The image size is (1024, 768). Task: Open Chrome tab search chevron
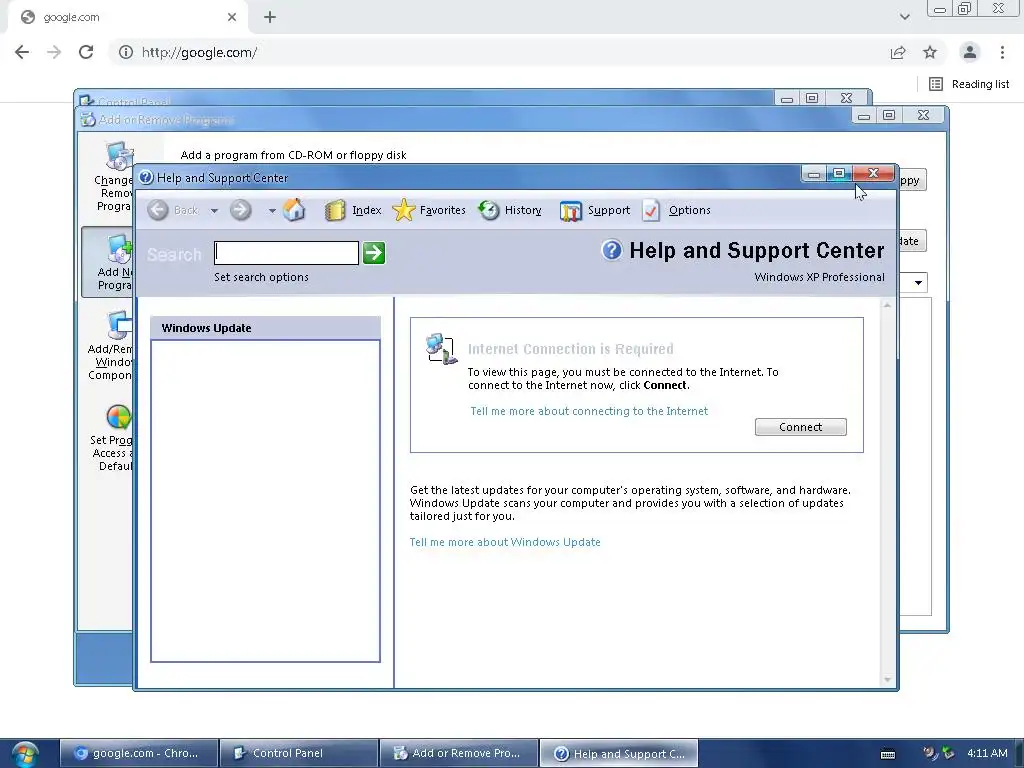pos(904,17)
